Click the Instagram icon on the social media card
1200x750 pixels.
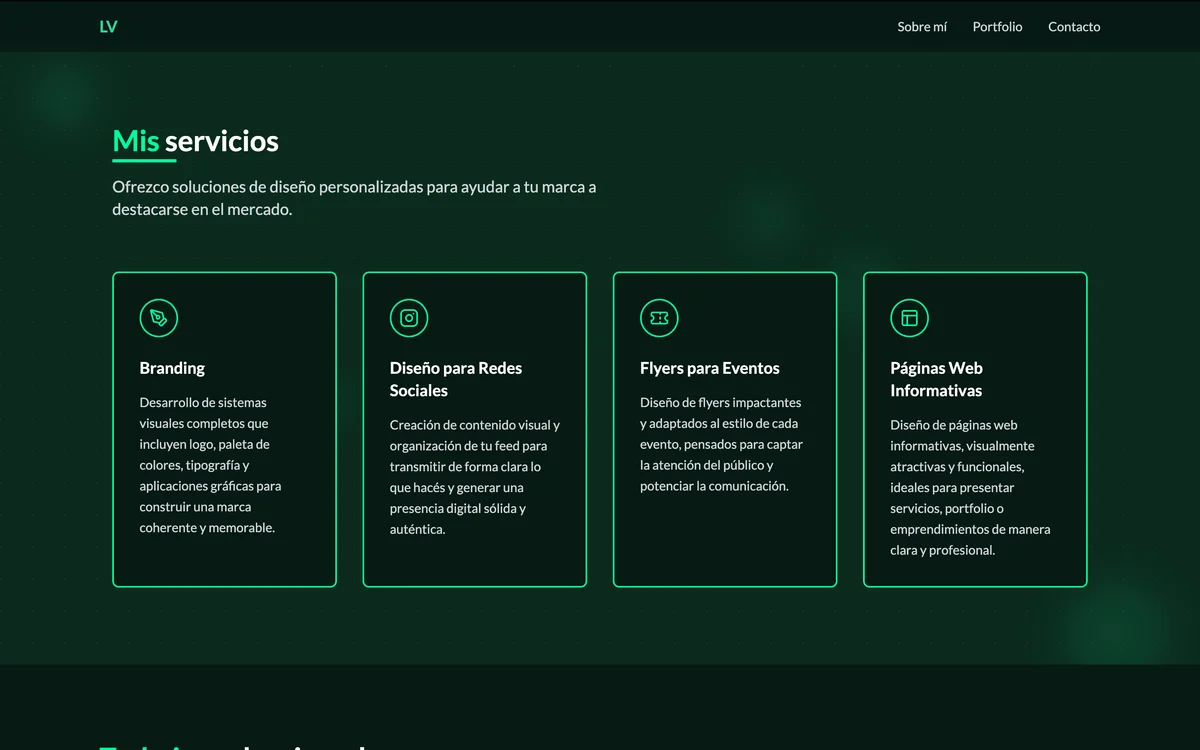coord(409,318)
